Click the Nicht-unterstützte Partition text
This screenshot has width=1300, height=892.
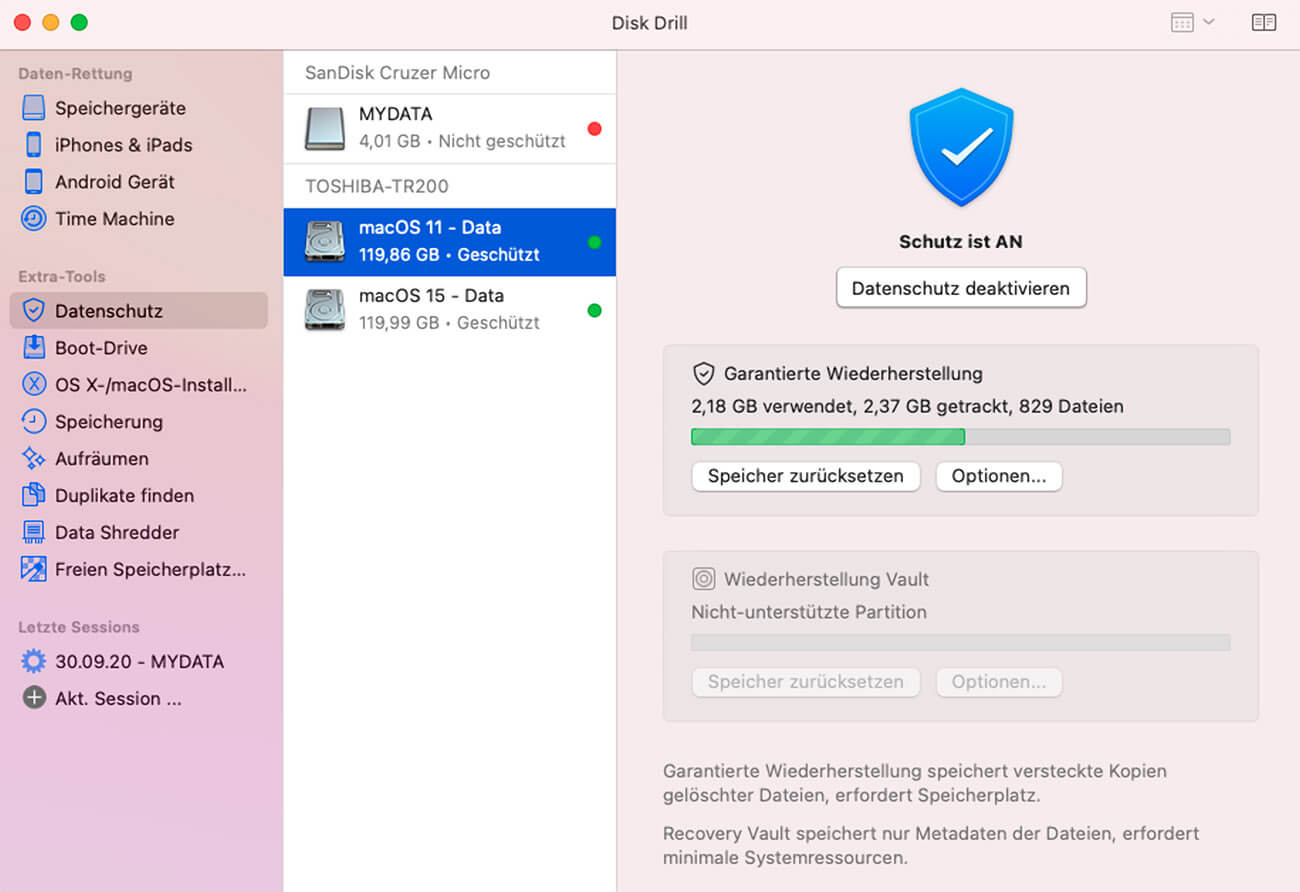click(x=809, y=612)
